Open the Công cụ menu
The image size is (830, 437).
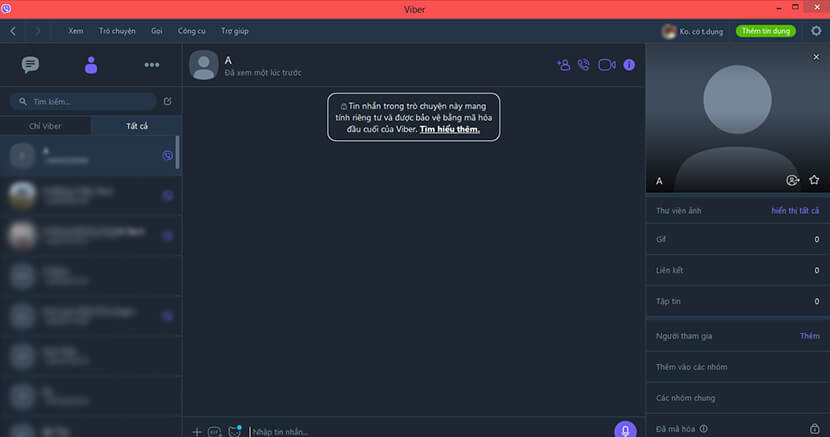[x=192, y=31]
